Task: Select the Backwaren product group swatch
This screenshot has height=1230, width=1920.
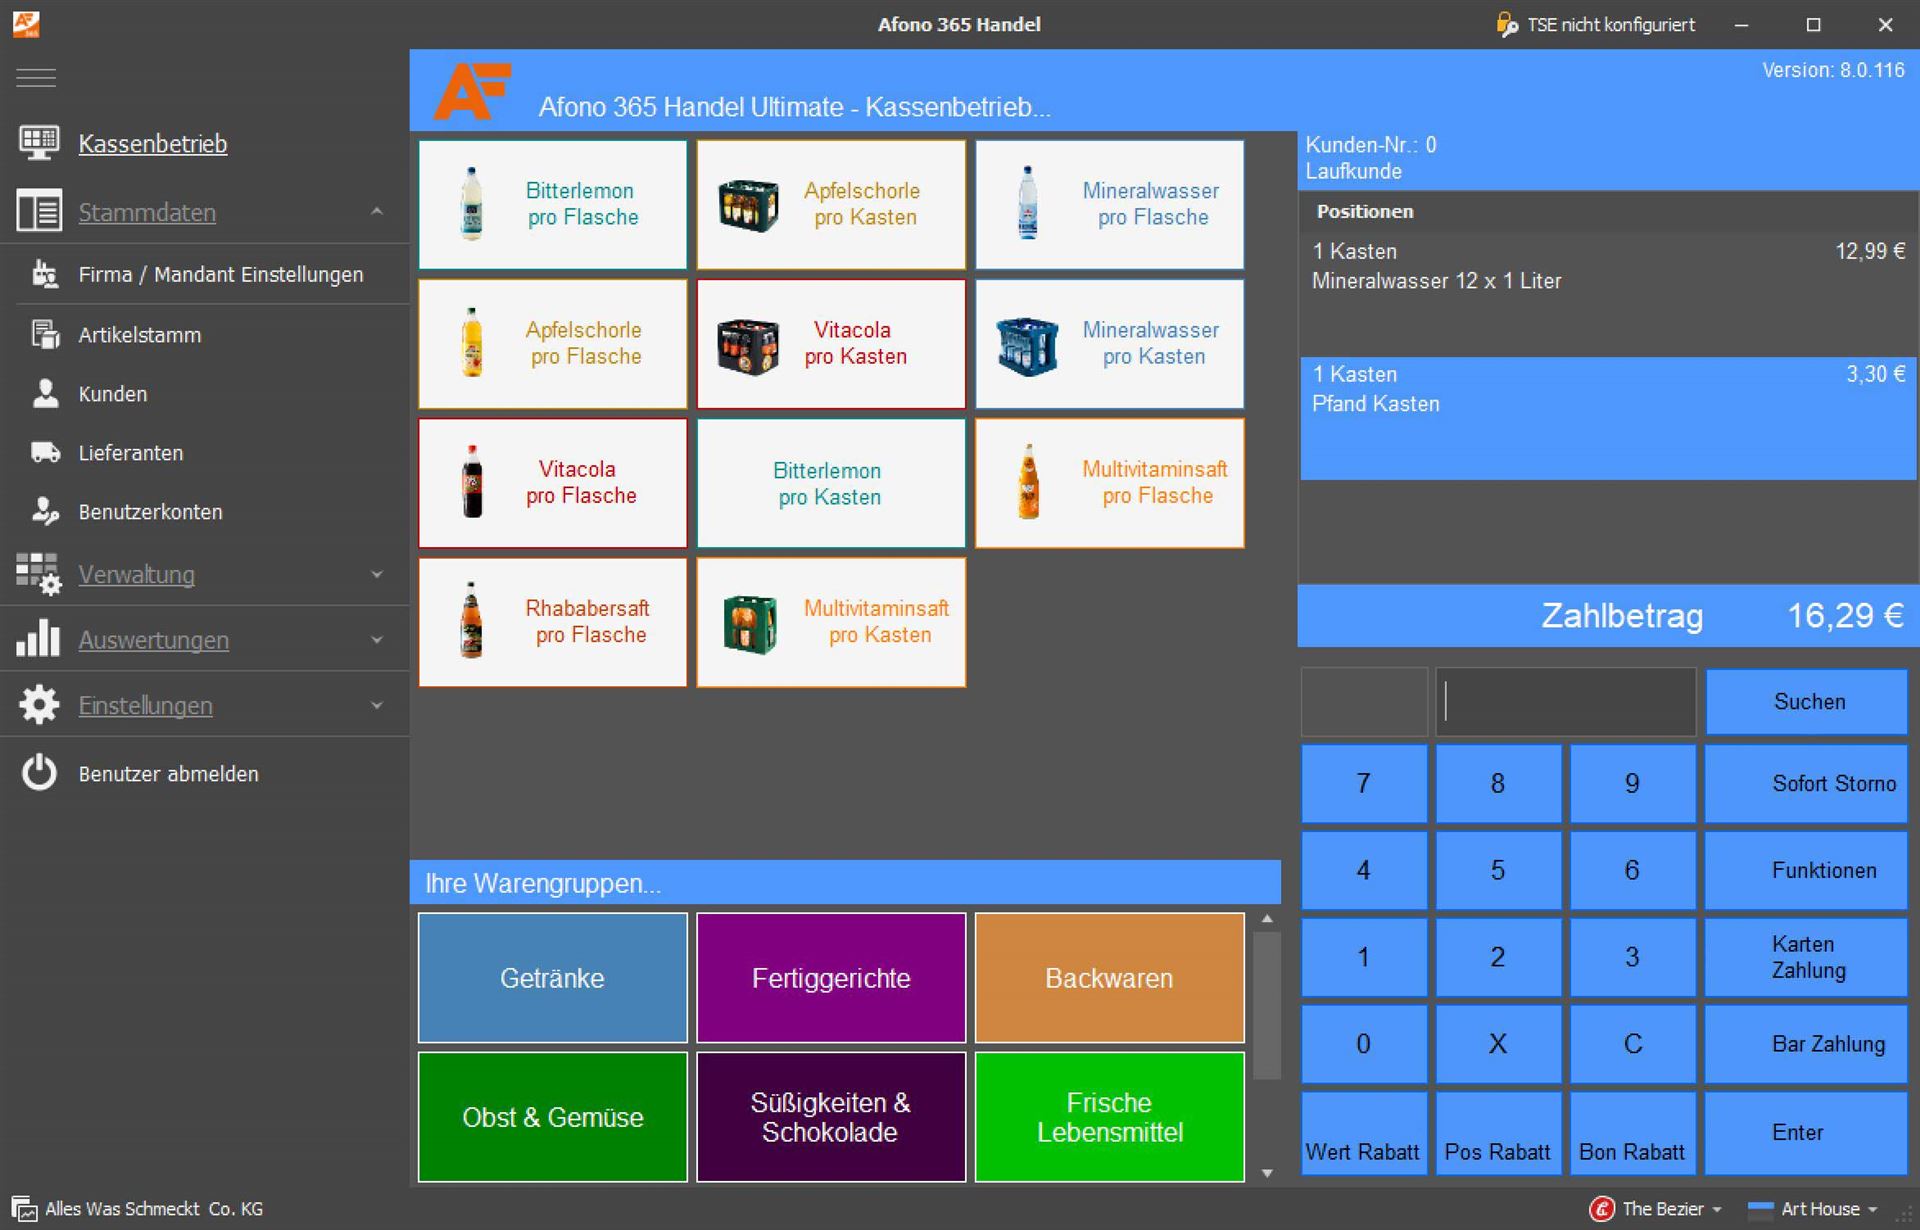Action: pos(1110,978)
